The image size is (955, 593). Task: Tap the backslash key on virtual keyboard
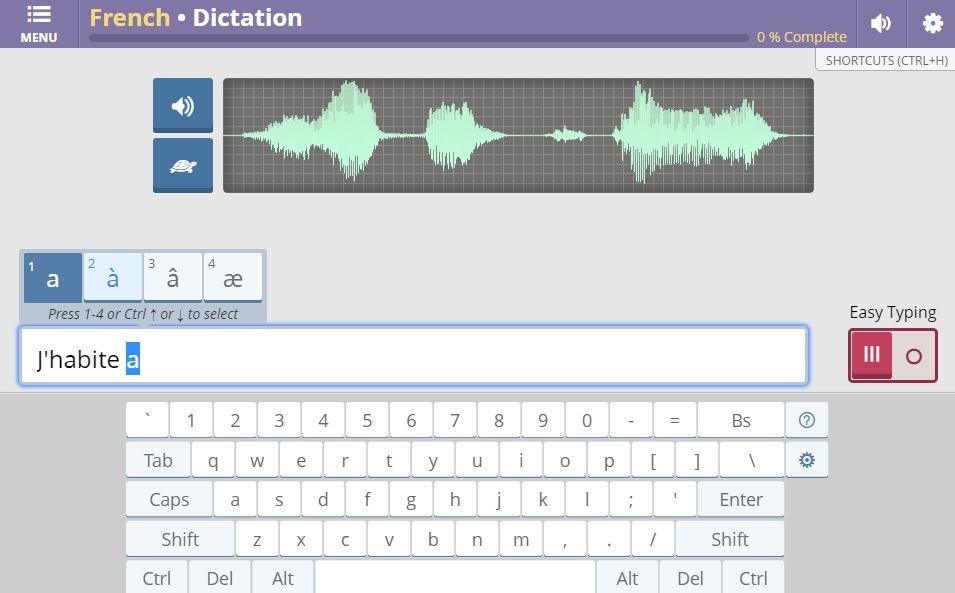pos(752,460)
